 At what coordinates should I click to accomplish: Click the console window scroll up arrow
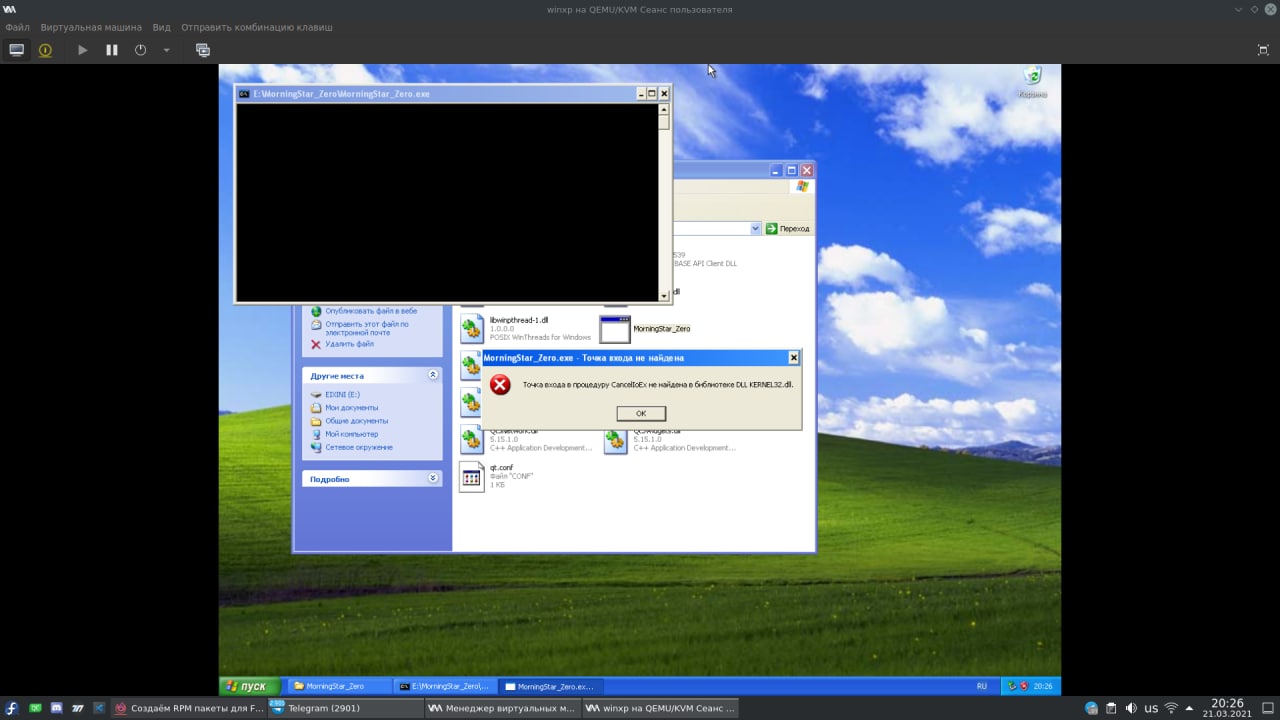(664, 110)
